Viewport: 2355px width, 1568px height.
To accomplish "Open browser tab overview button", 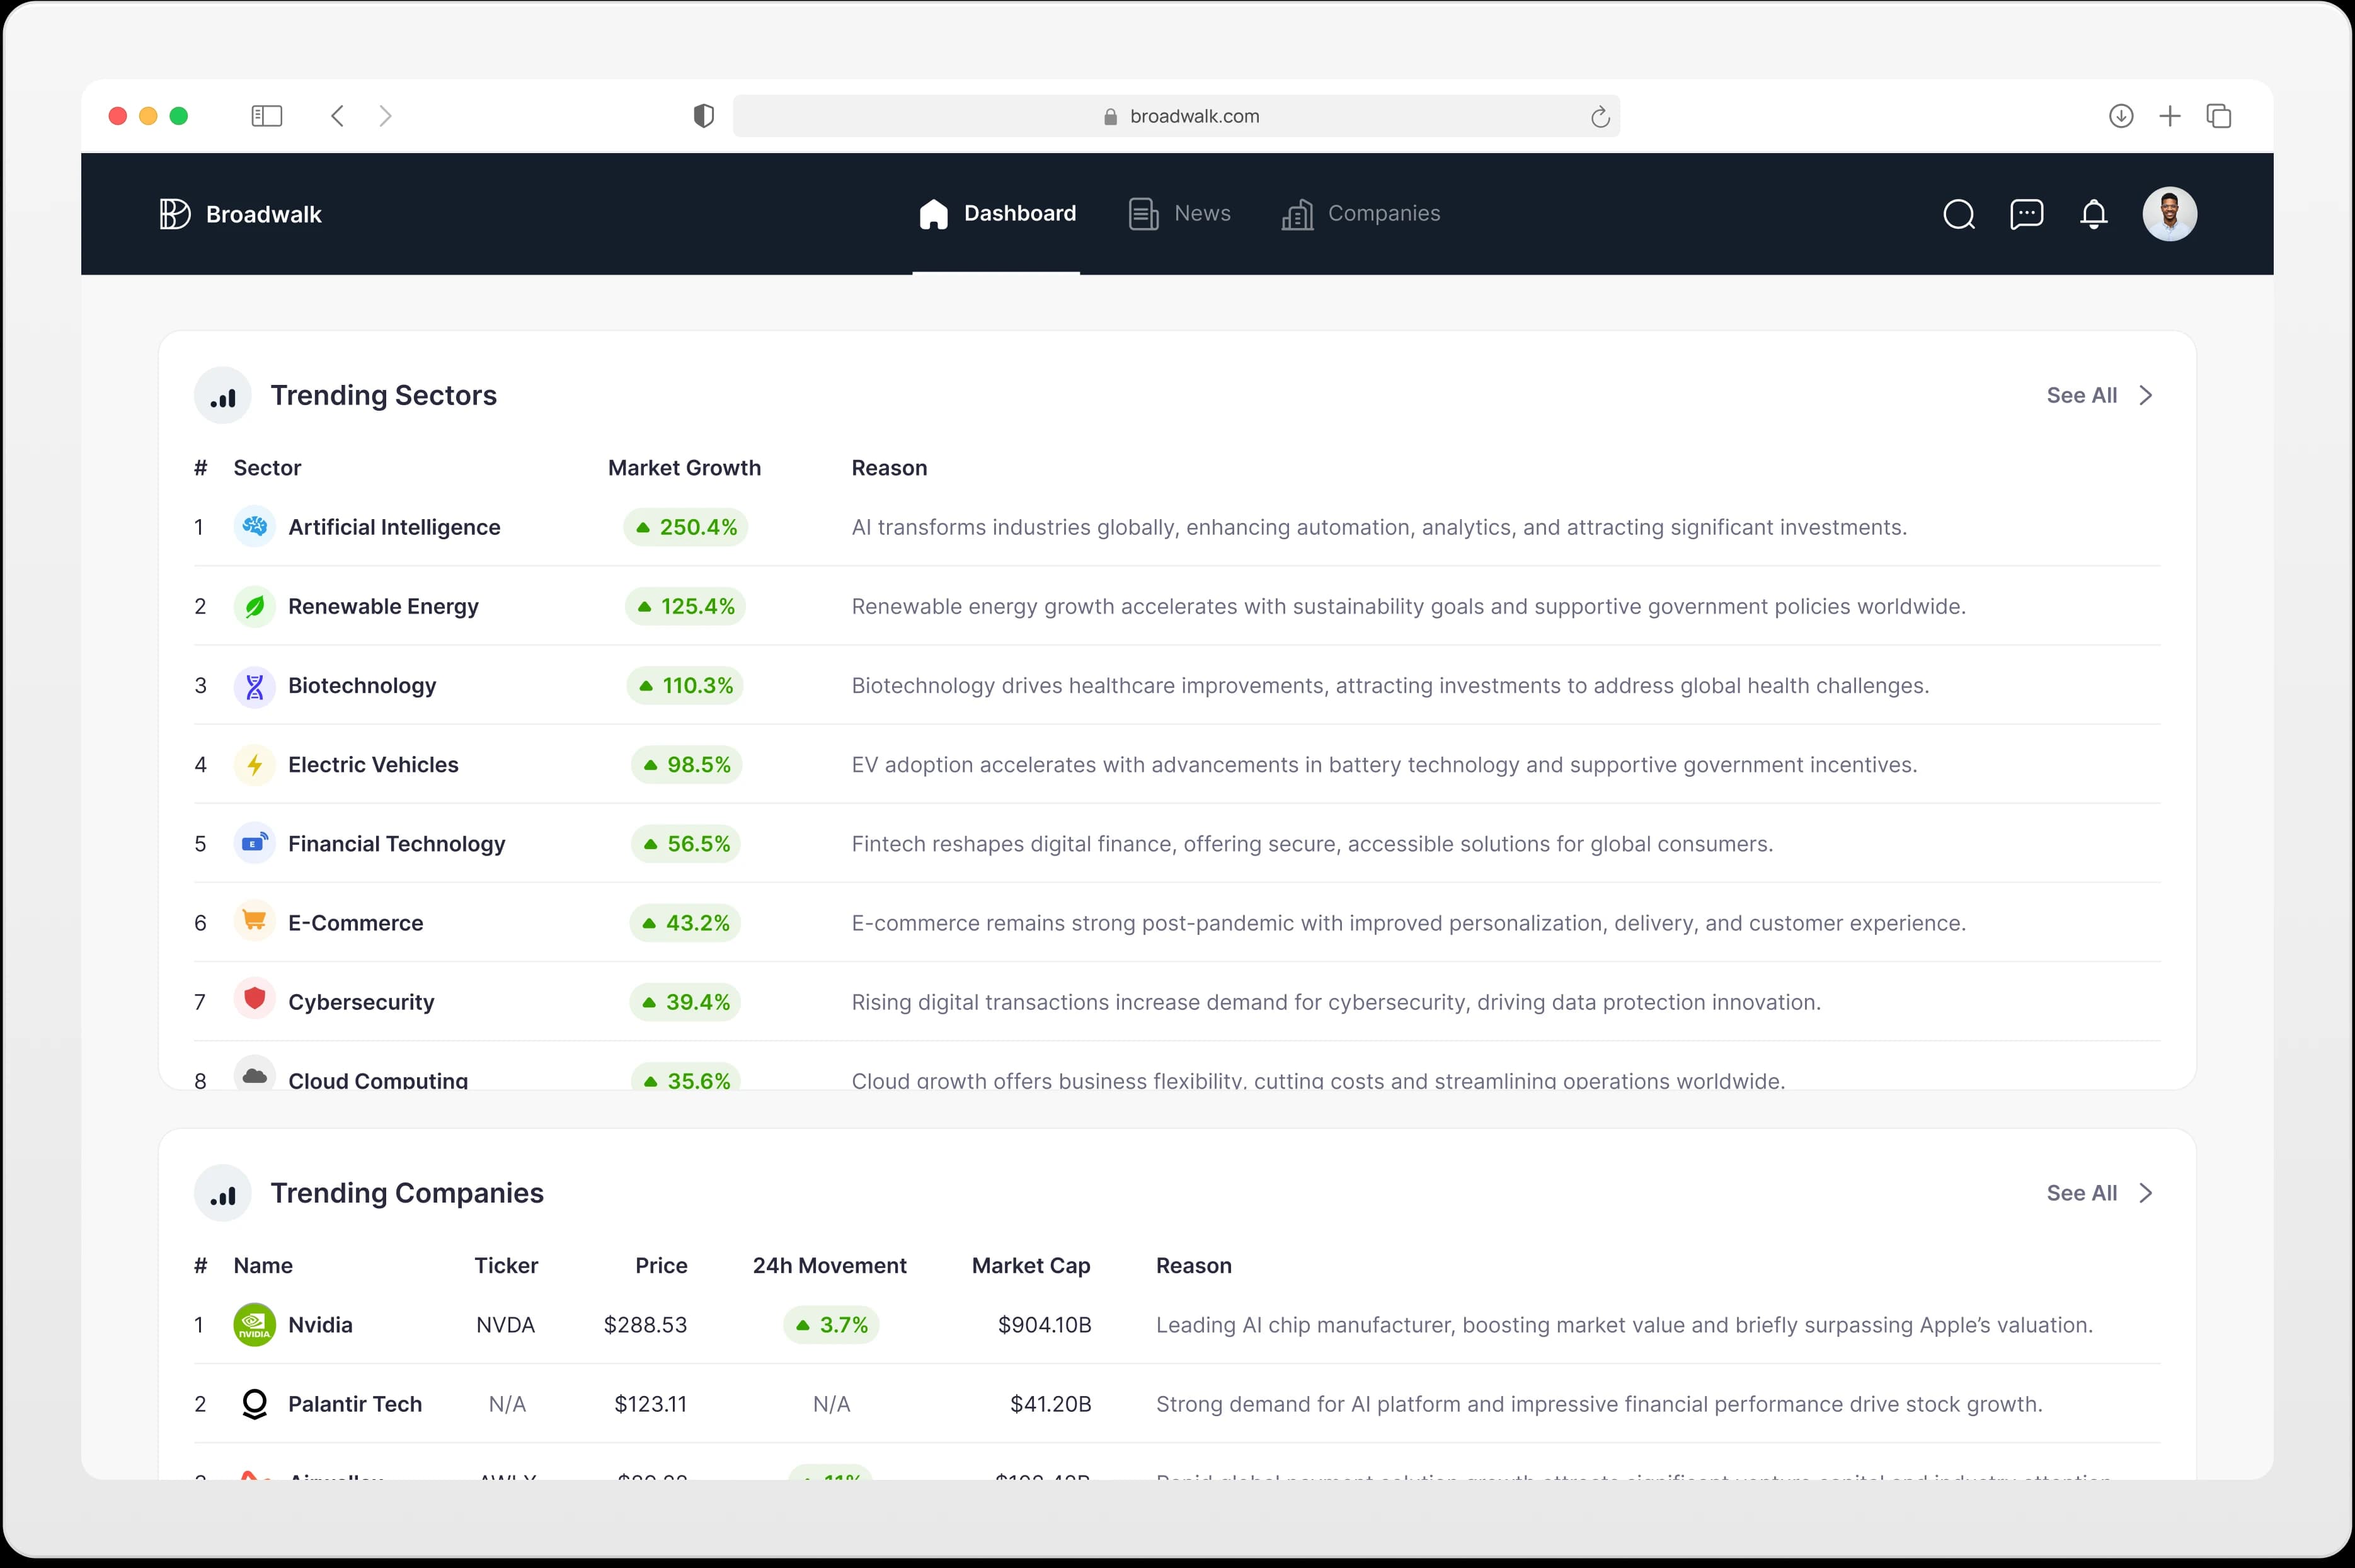I will click(x=2219, y=116).
